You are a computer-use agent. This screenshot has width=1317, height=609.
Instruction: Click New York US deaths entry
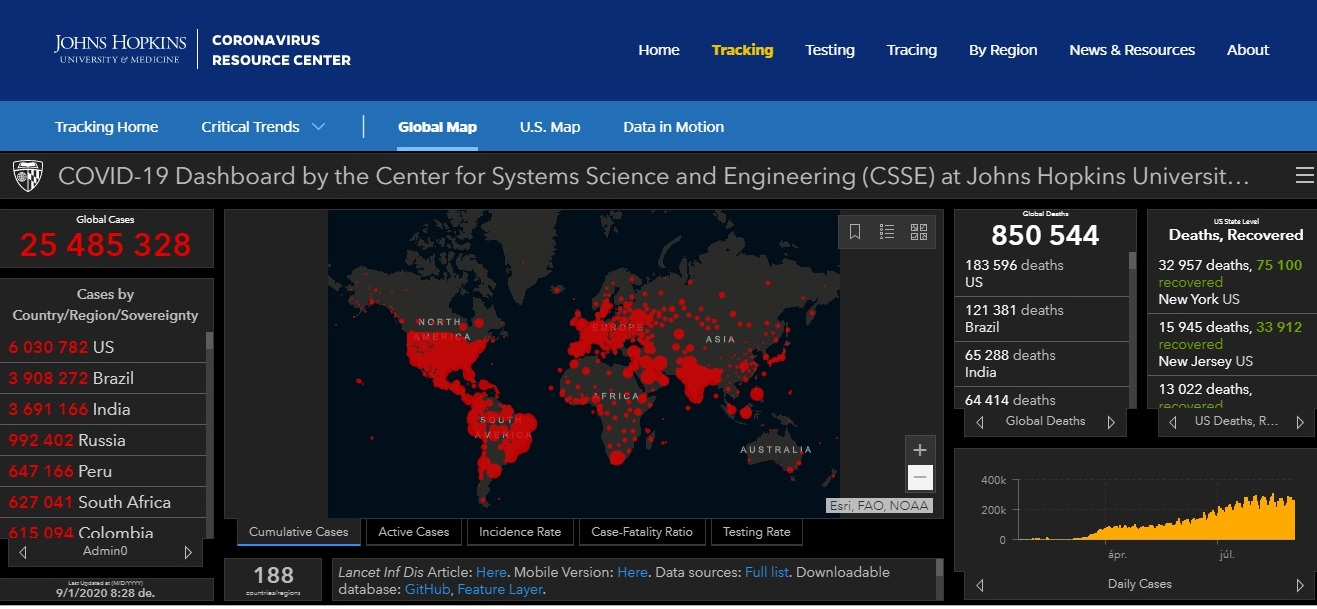pos(1231,282)
